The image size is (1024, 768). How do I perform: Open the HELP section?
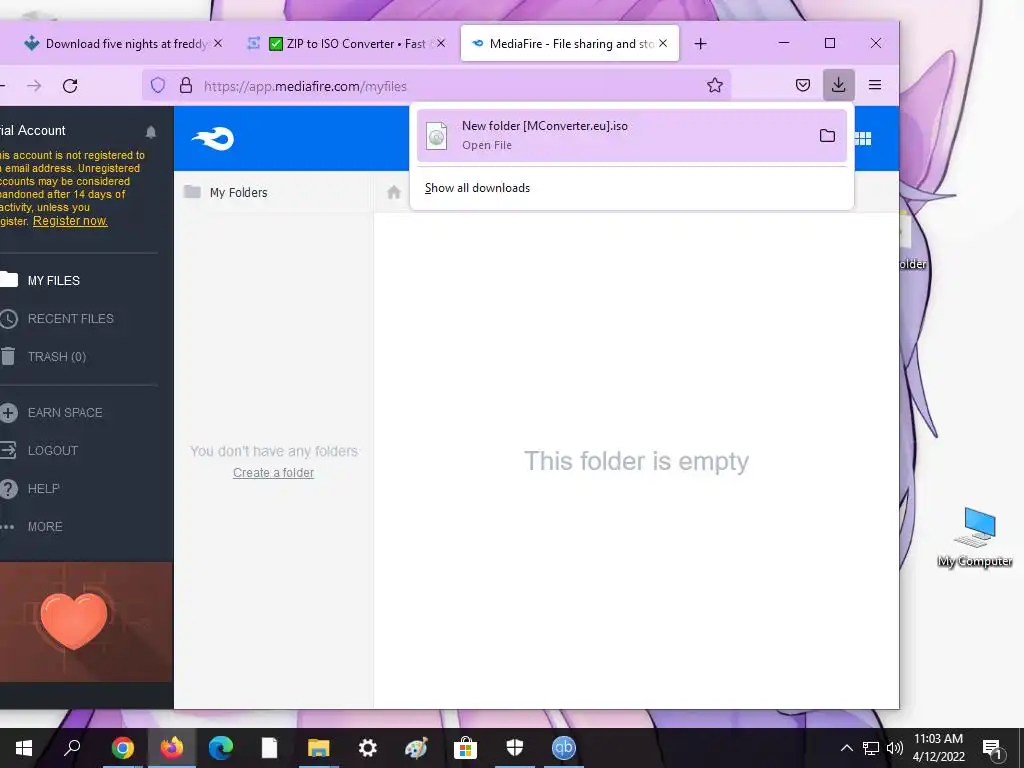43,488
